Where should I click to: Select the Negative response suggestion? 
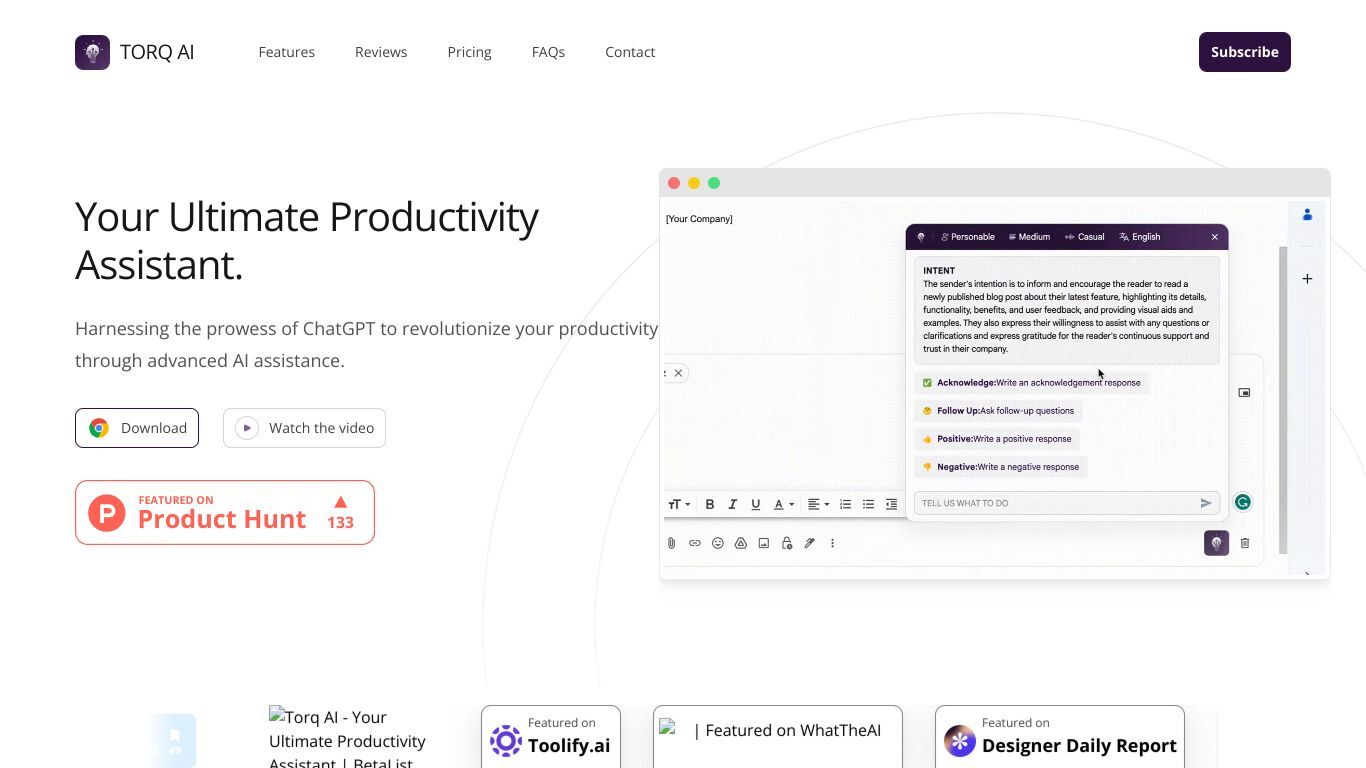click(1000, 467)
